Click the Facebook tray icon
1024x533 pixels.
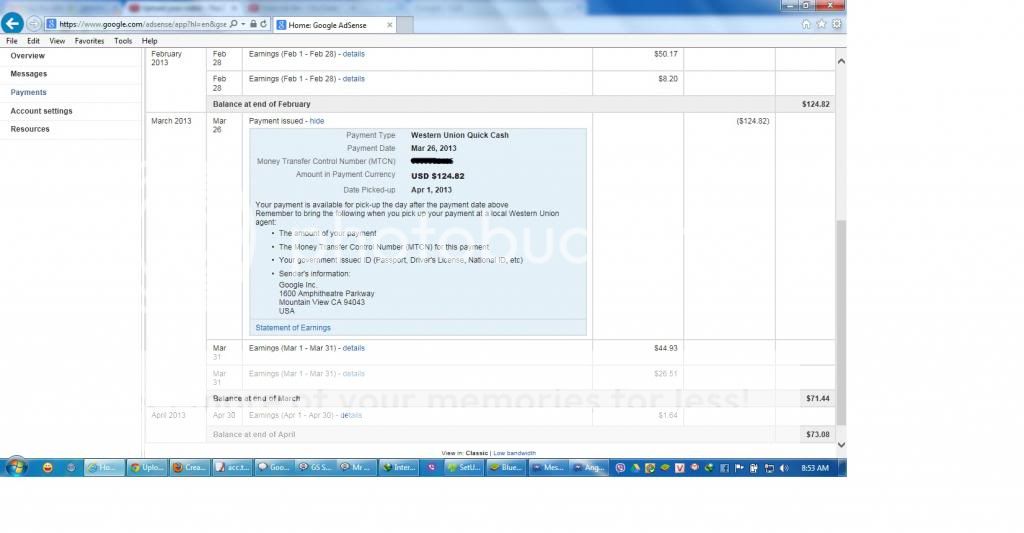click(x=724, y=468)
